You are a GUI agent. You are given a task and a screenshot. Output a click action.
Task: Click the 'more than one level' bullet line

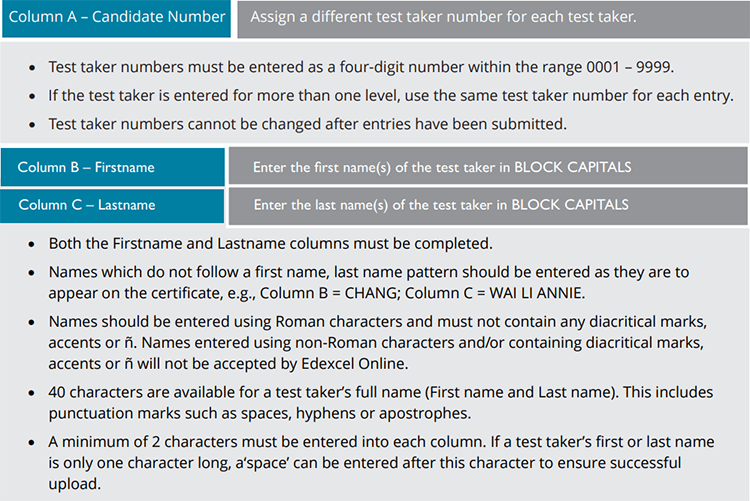(390, 95)
